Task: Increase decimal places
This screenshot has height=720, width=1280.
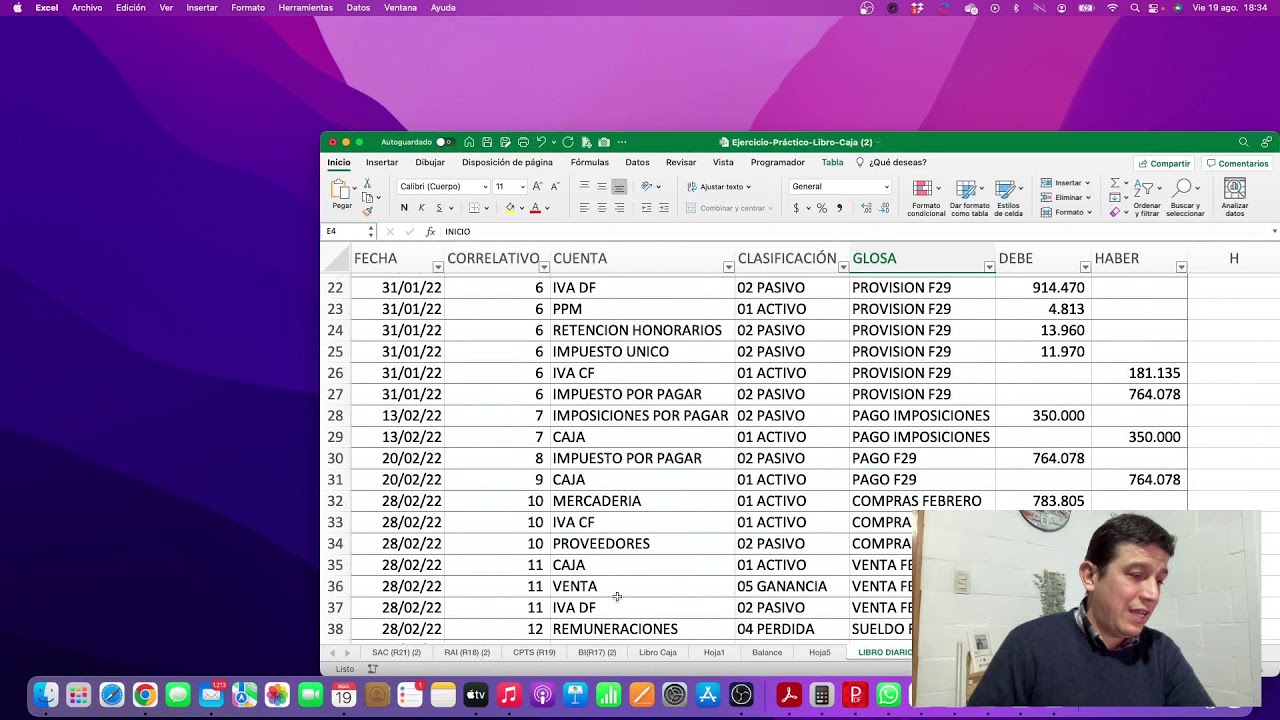Action: click(866, 208)
